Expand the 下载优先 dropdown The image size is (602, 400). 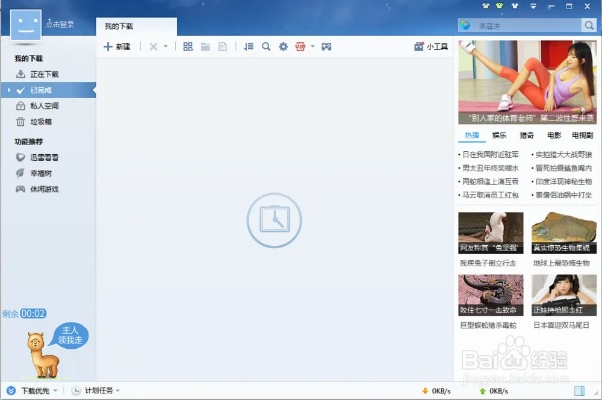(55, 390)
